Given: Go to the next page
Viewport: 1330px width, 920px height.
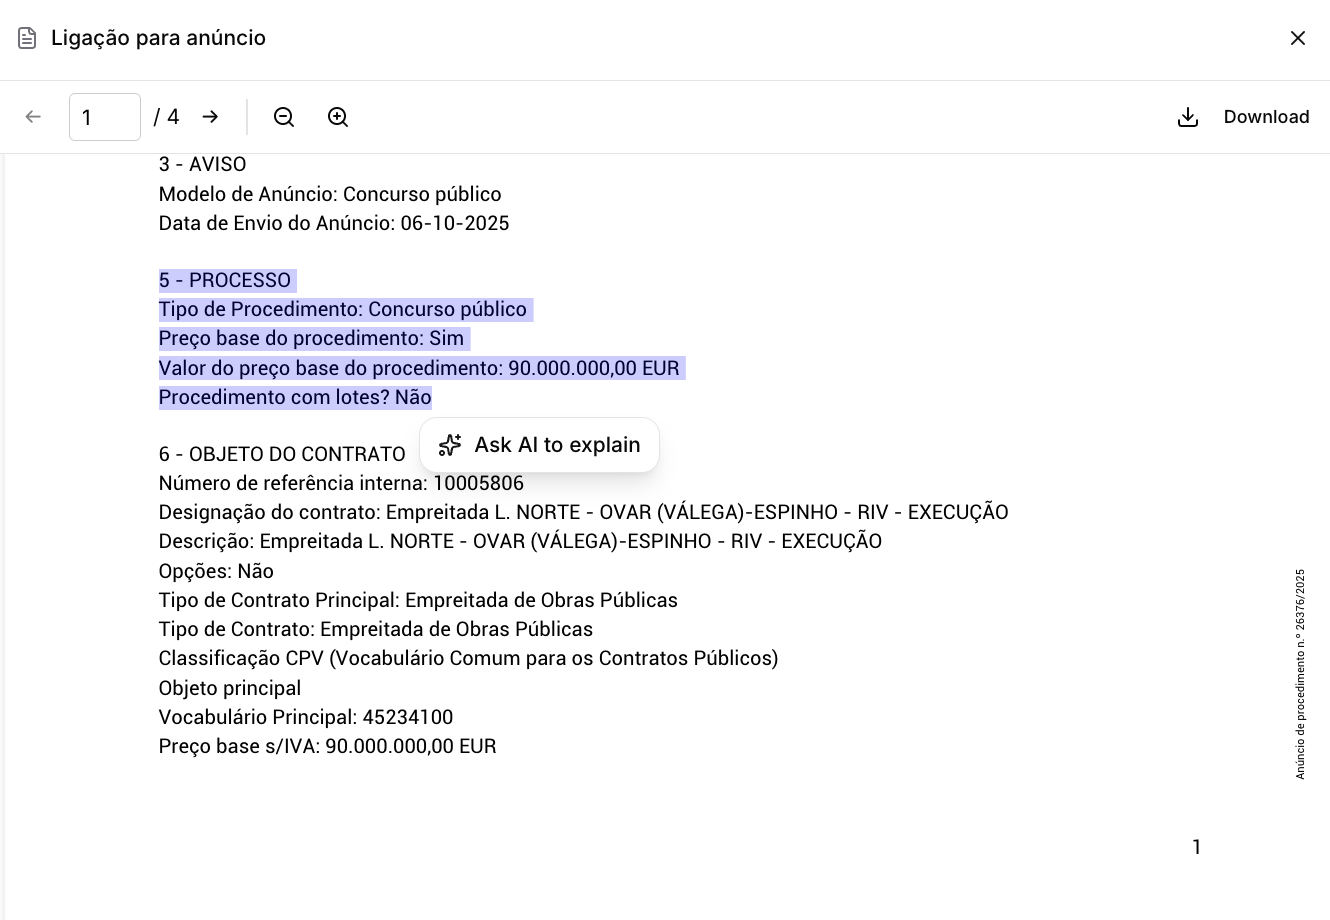Looking at the screenshot, I should (x=210, y=117).
